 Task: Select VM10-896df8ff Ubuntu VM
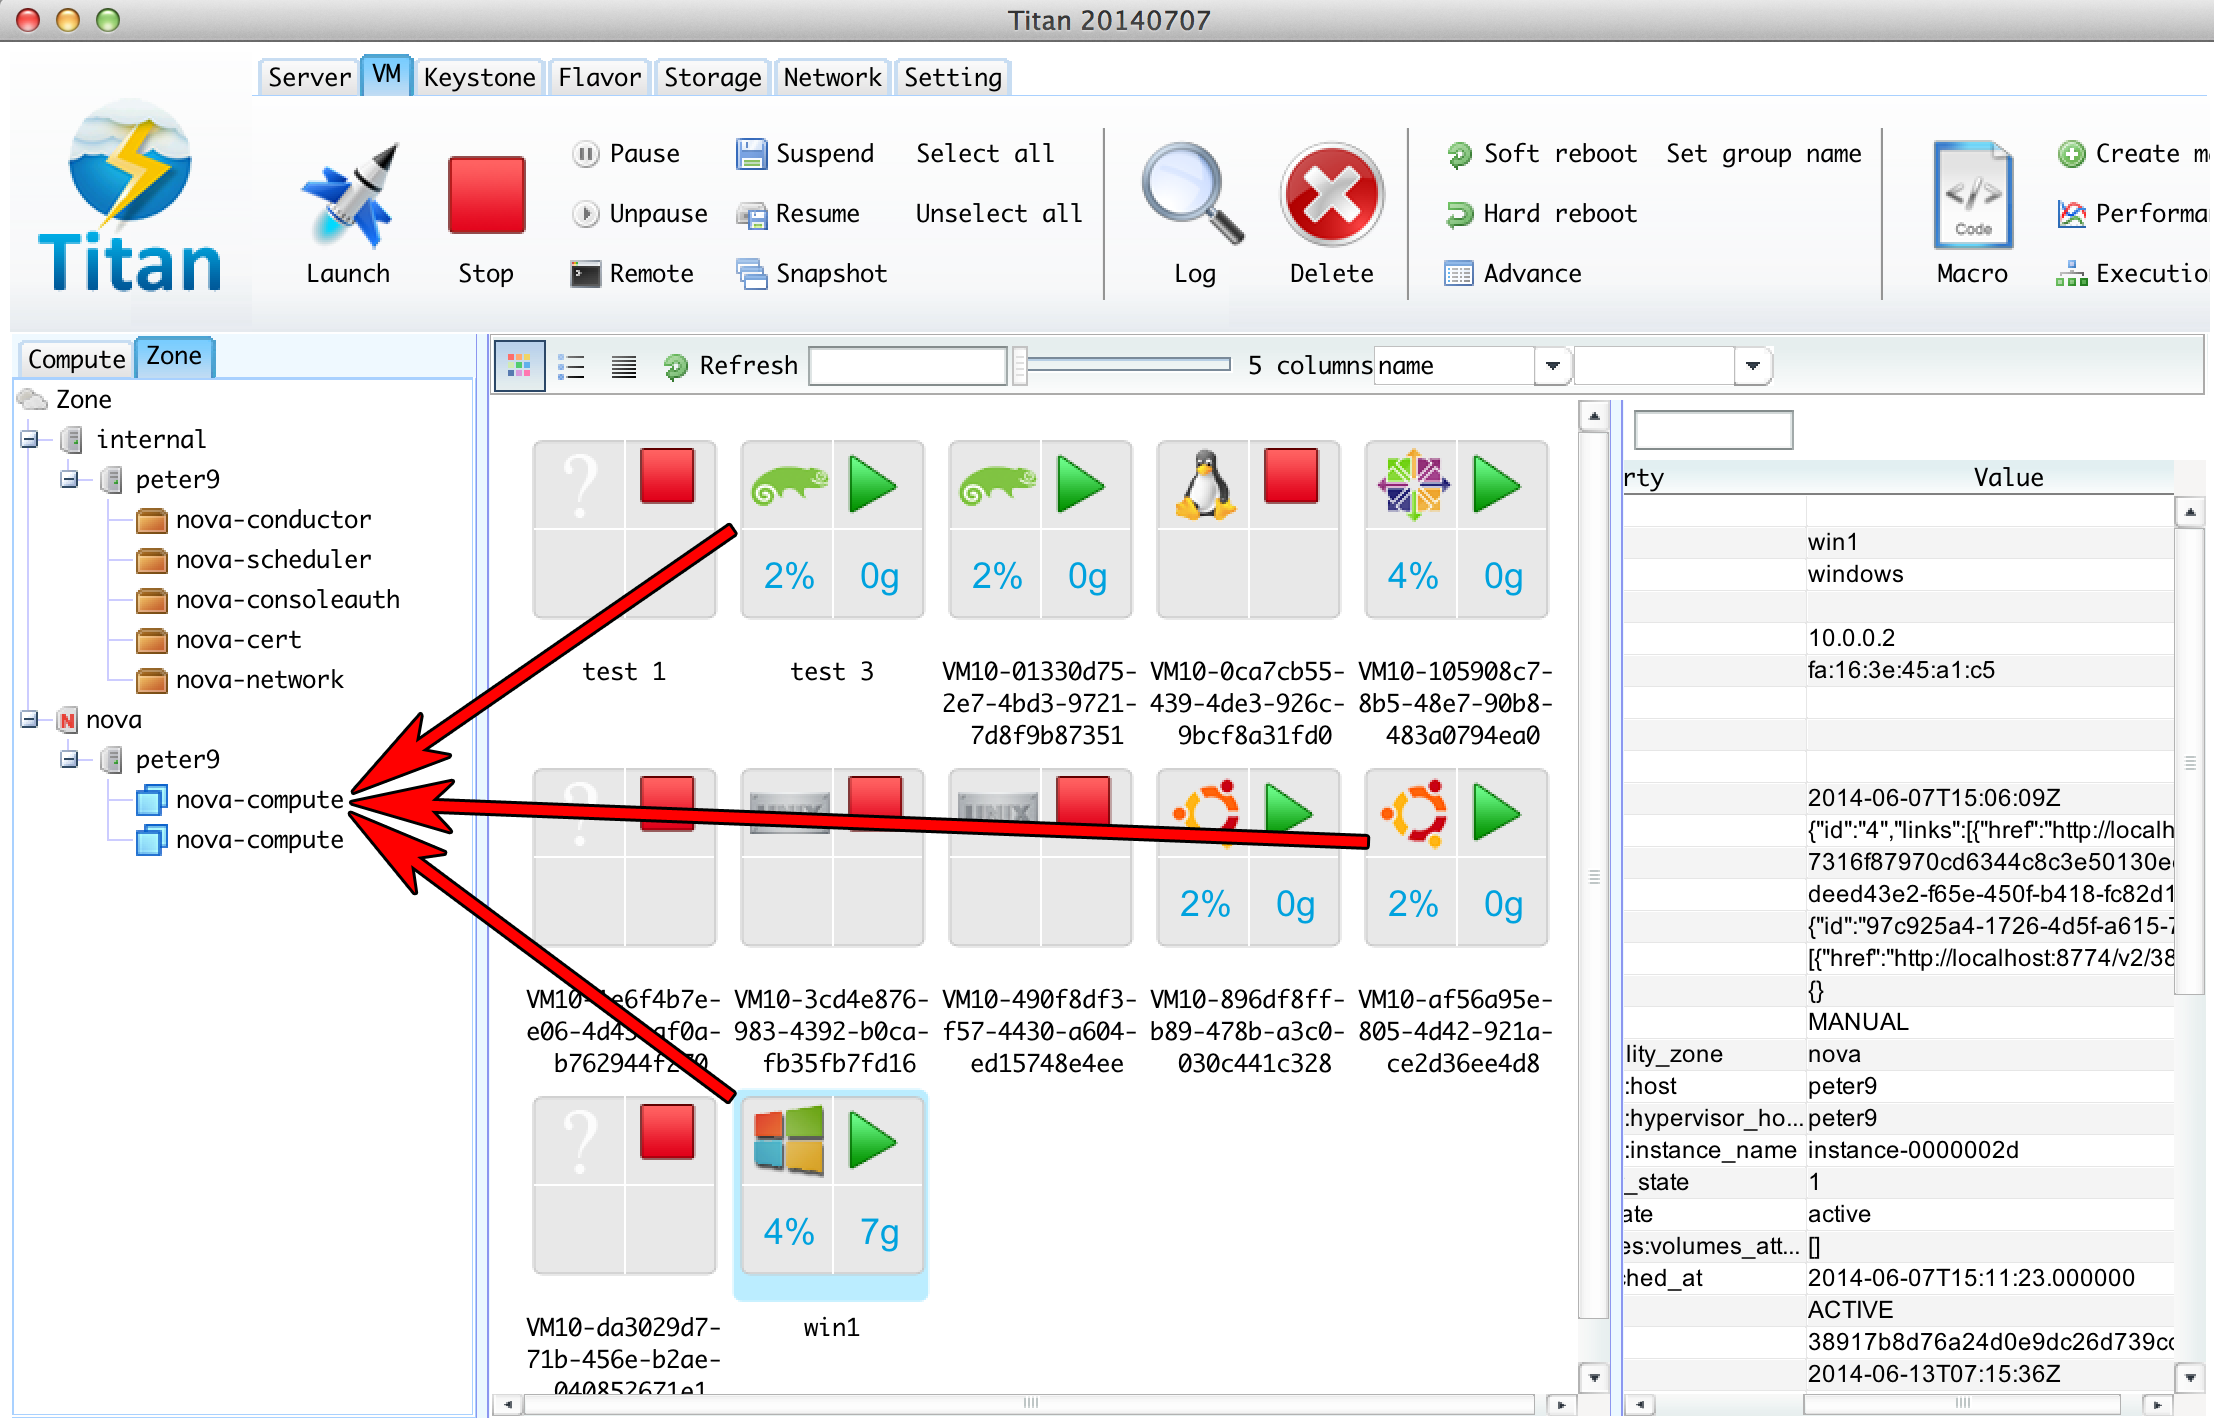(1248, 858)
